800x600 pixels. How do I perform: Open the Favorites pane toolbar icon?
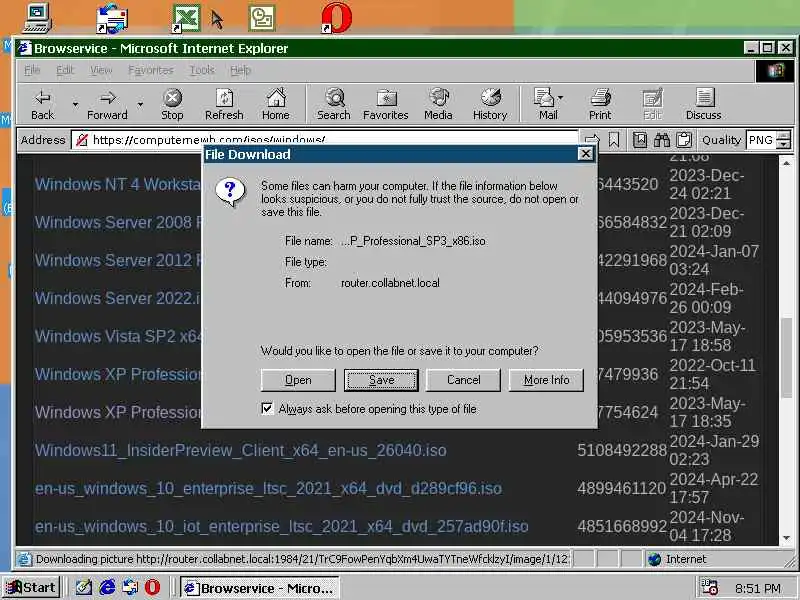tap(386, 105)
